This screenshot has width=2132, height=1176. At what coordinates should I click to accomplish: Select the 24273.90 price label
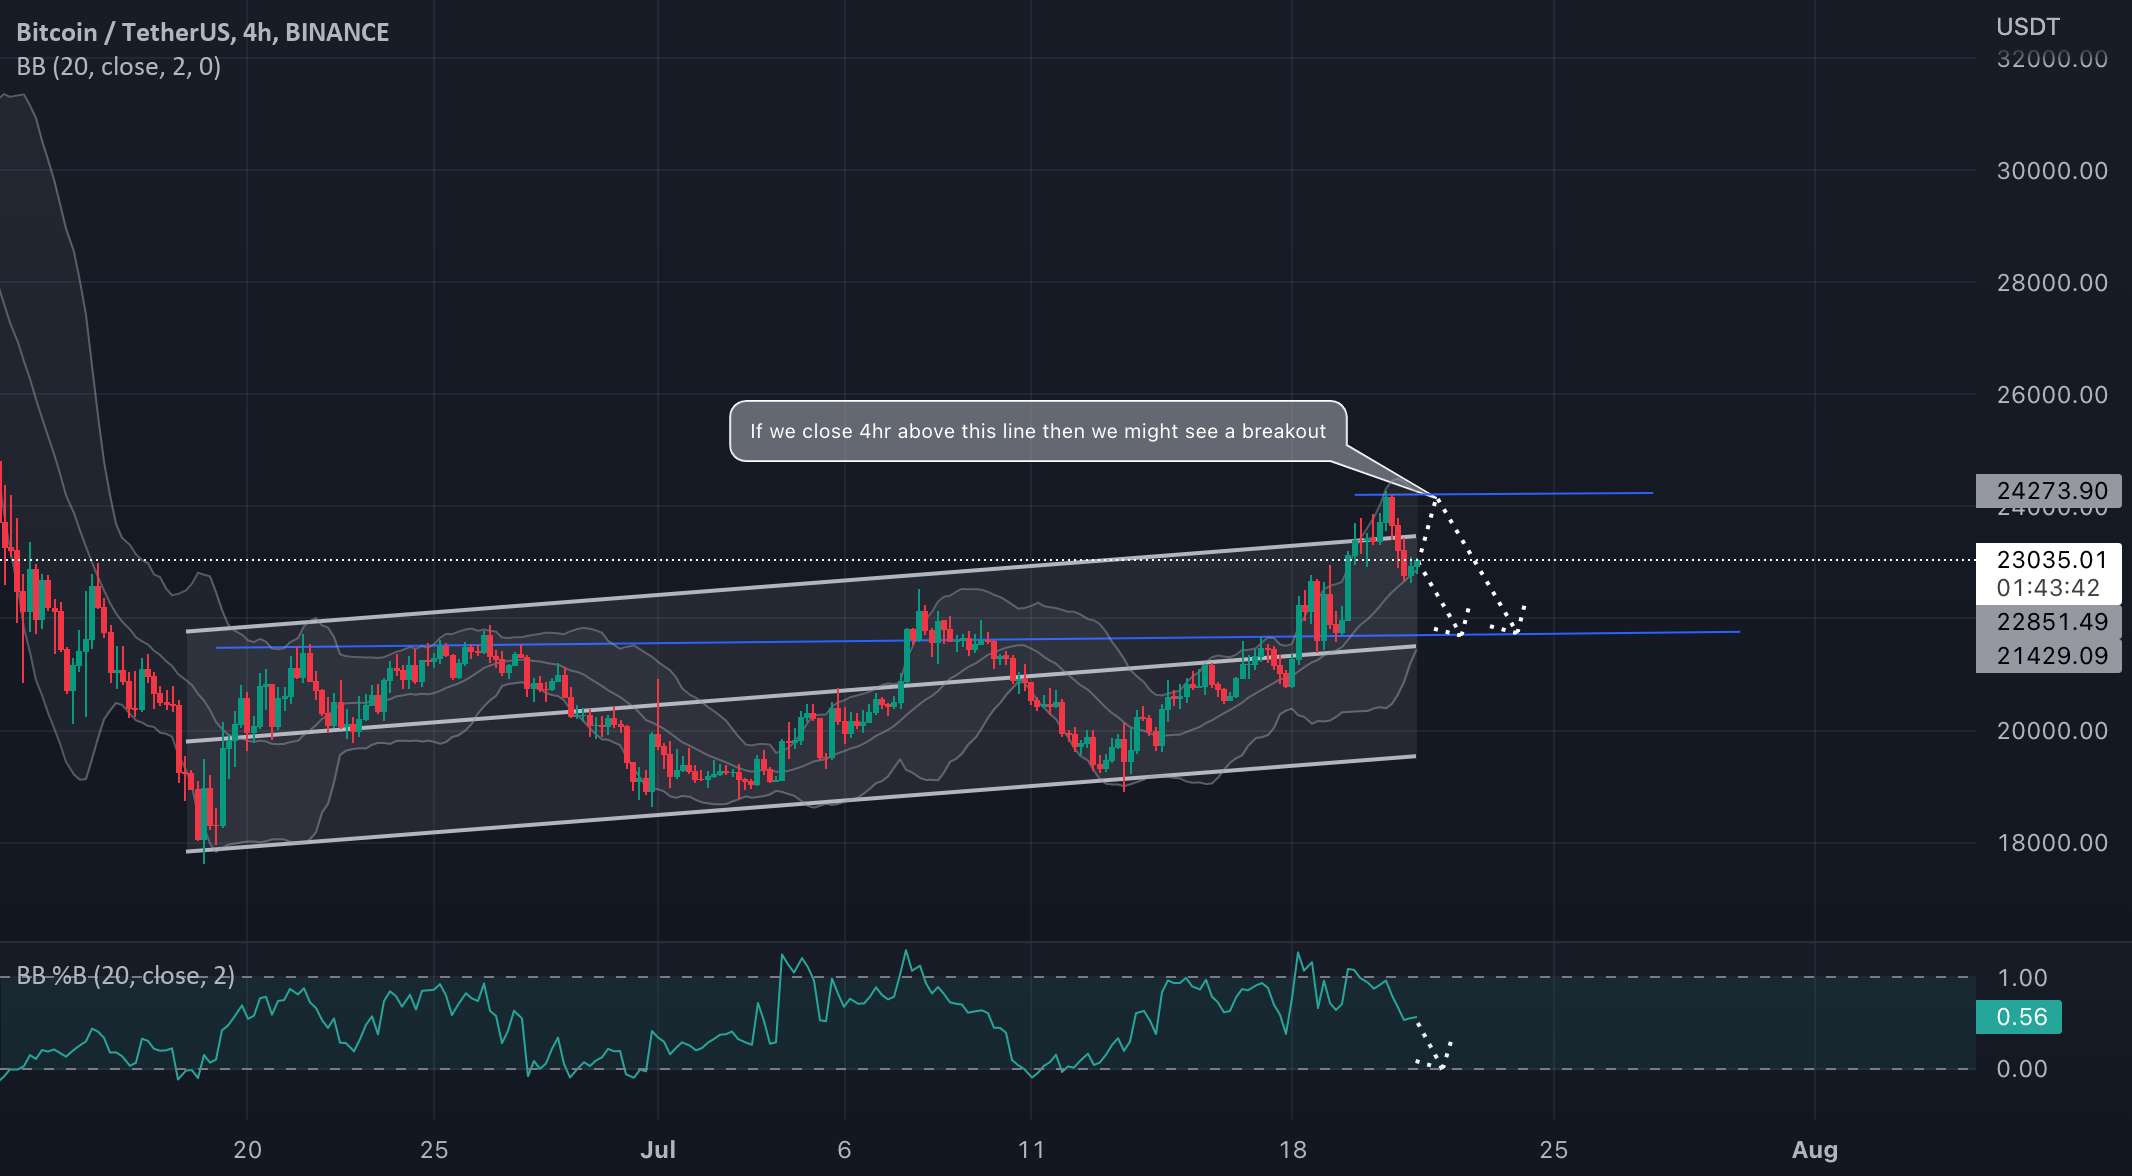click(2048, 491)
